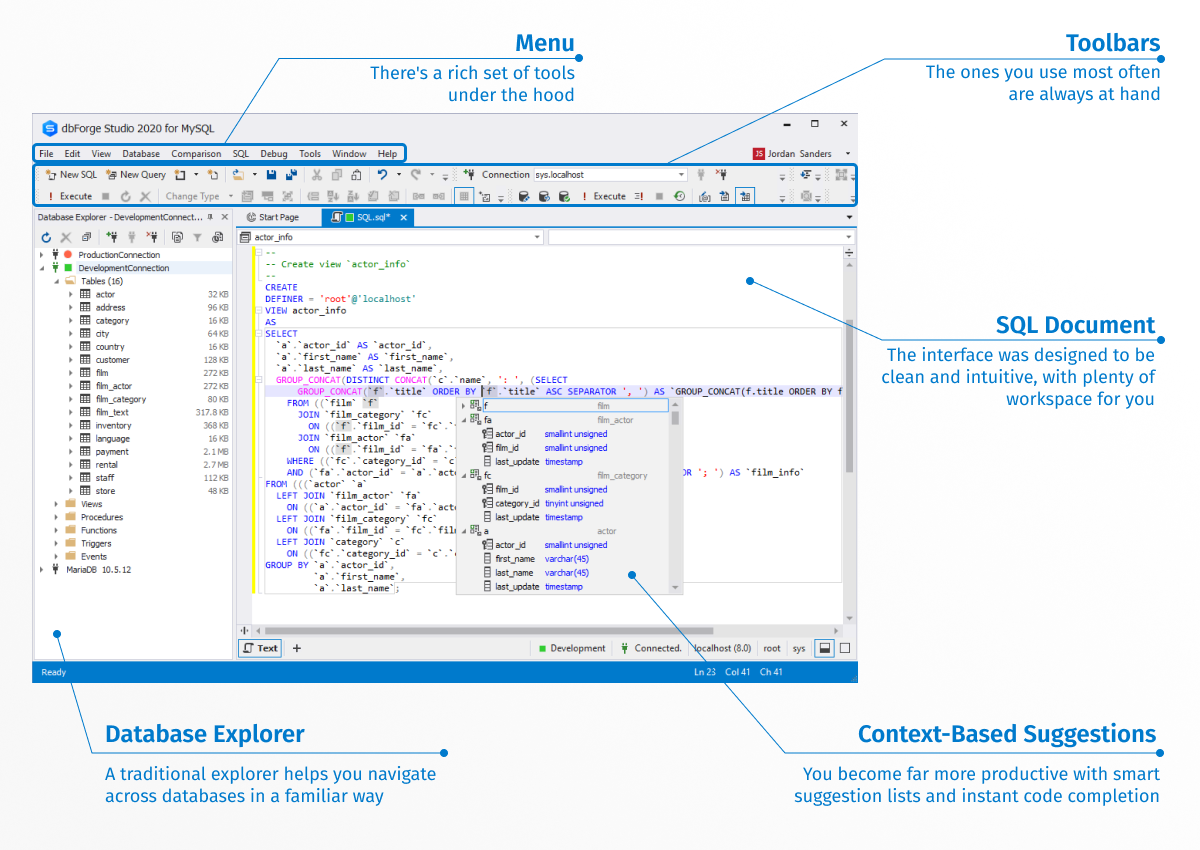
Task: Expand the MariaDB 10.5.12 node
Action: [x=41, y=569]
